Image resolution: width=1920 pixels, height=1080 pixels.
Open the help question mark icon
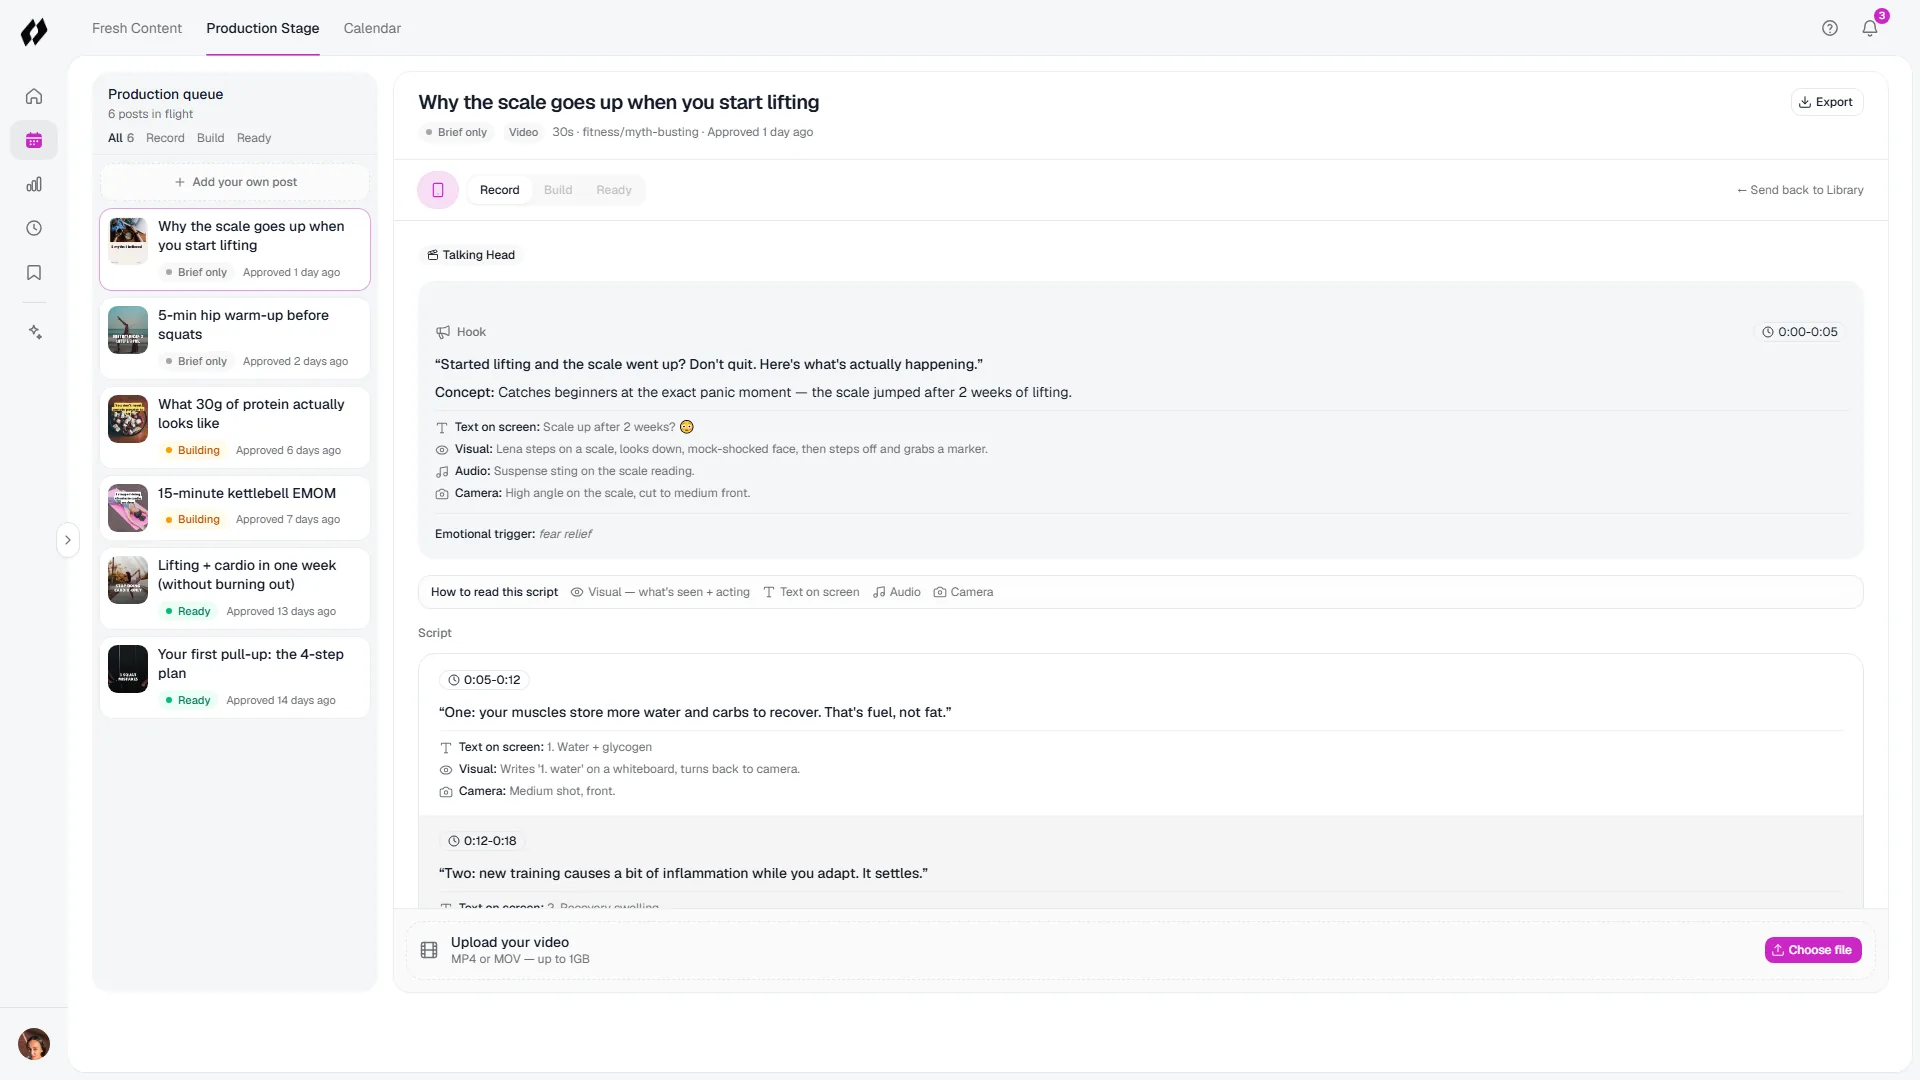pyautogui.click(x=1829, y=28)
